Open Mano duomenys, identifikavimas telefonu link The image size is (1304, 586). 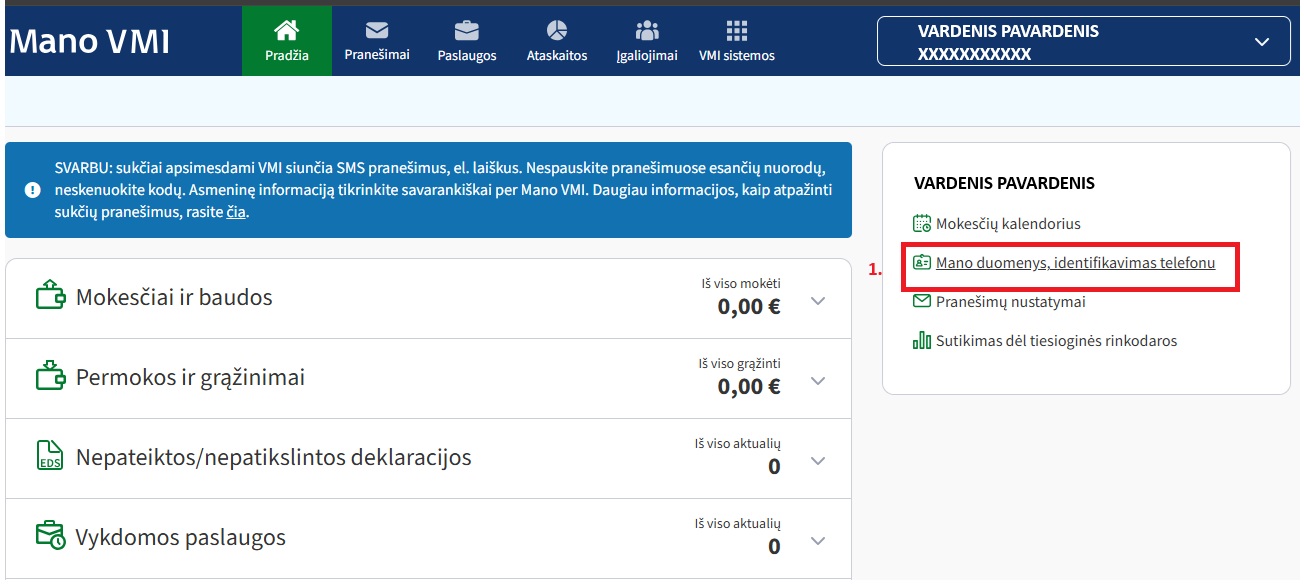point(1075,263)
